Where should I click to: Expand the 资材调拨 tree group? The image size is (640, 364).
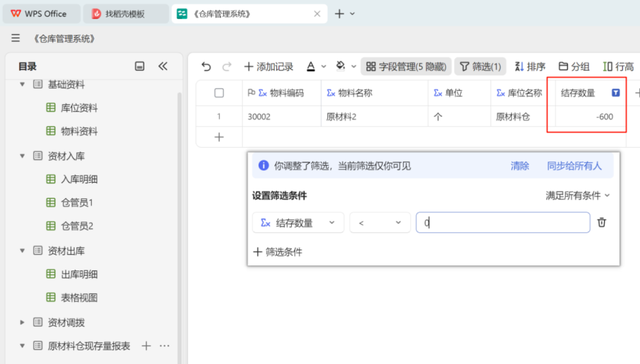tap(22, 322)
